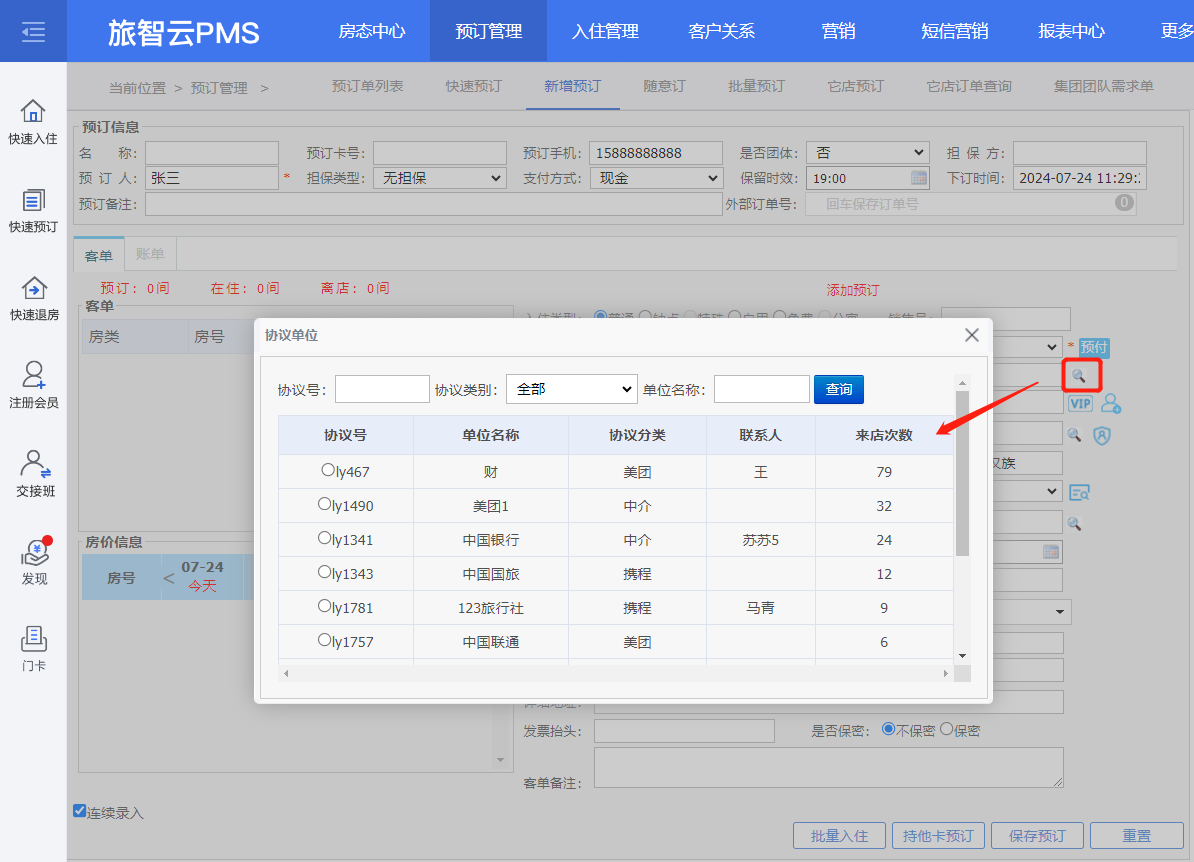Open 门卡 door card icon
This screenshot has height=862, width=1194.
[x=34, y=640]
